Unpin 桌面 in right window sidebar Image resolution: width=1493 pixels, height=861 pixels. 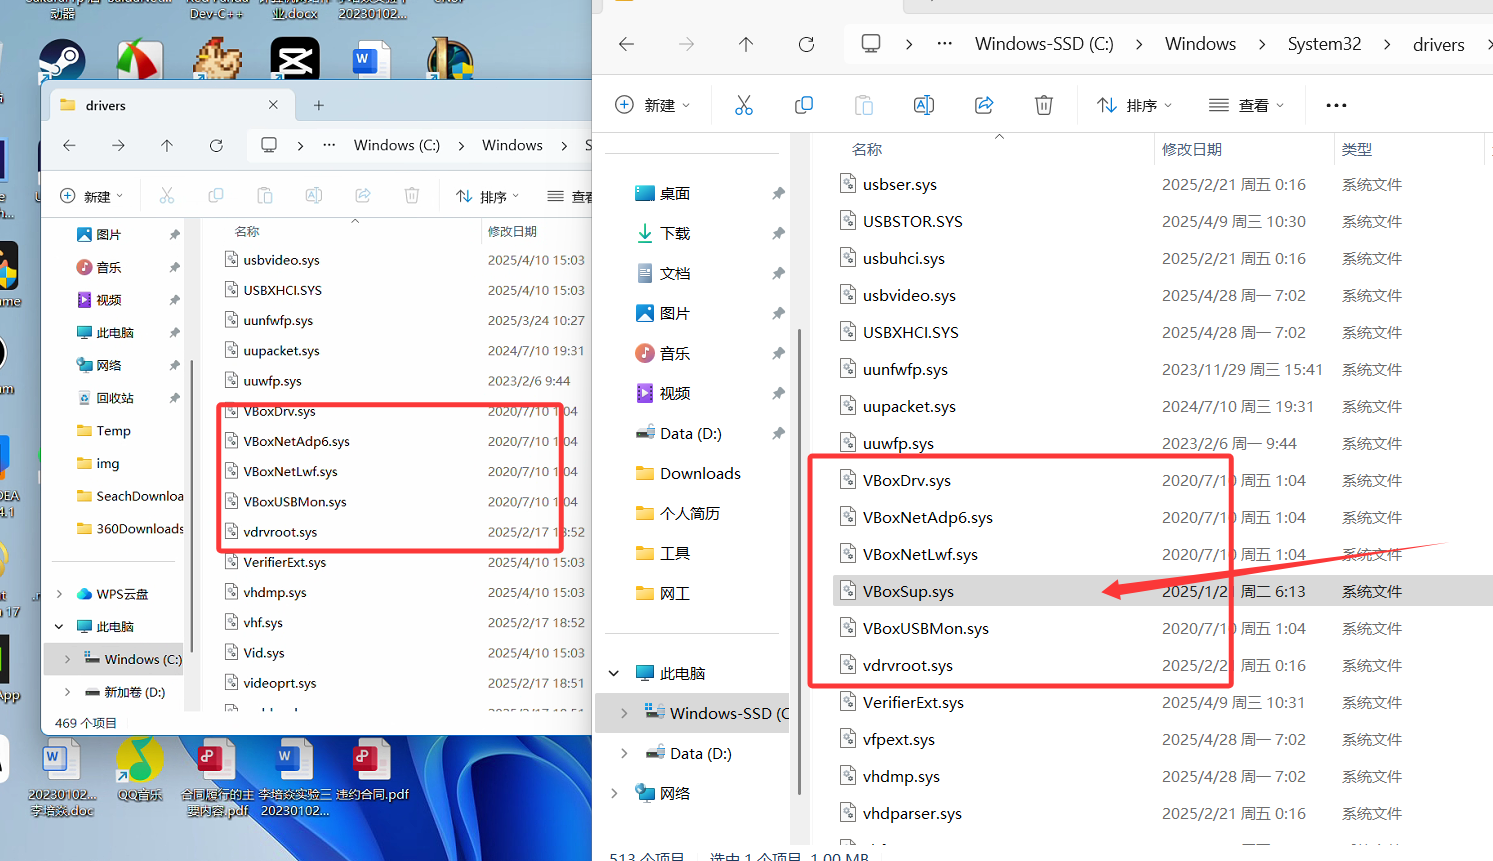click(778, 193)
